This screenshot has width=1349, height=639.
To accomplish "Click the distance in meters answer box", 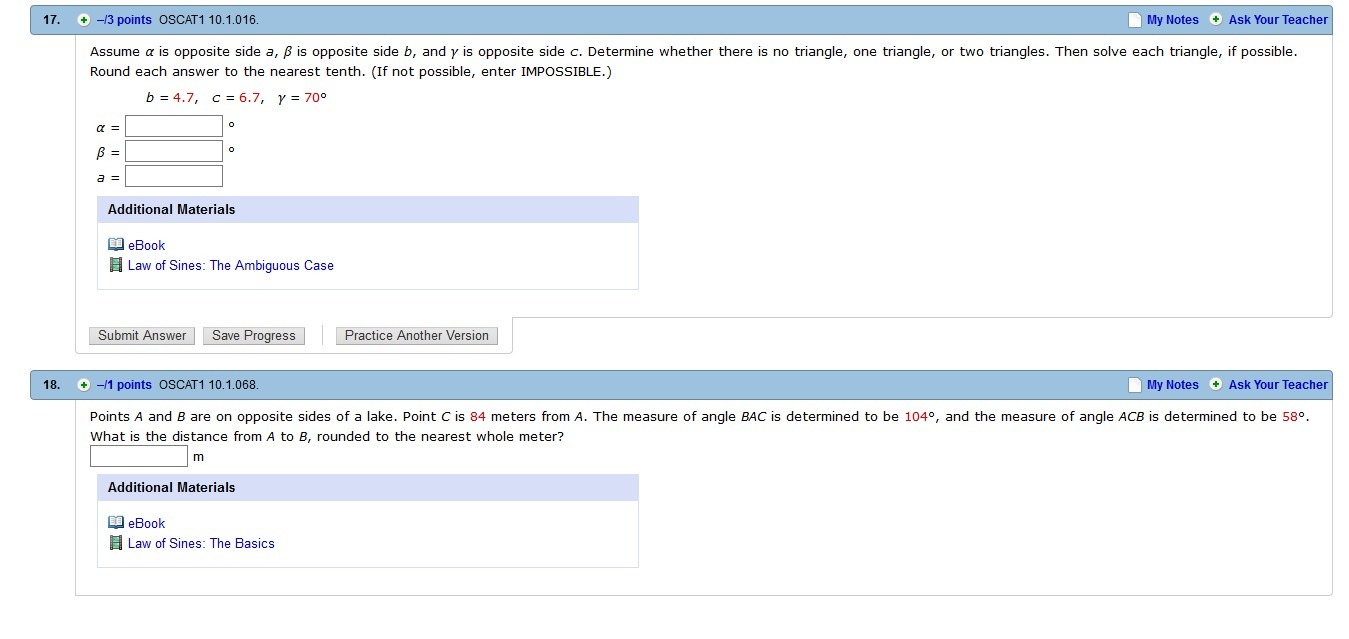I will coord(139,456).
